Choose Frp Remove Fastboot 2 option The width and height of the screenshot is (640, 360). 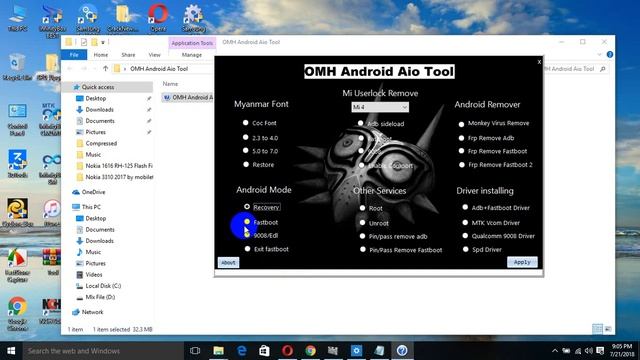(462, 165)
